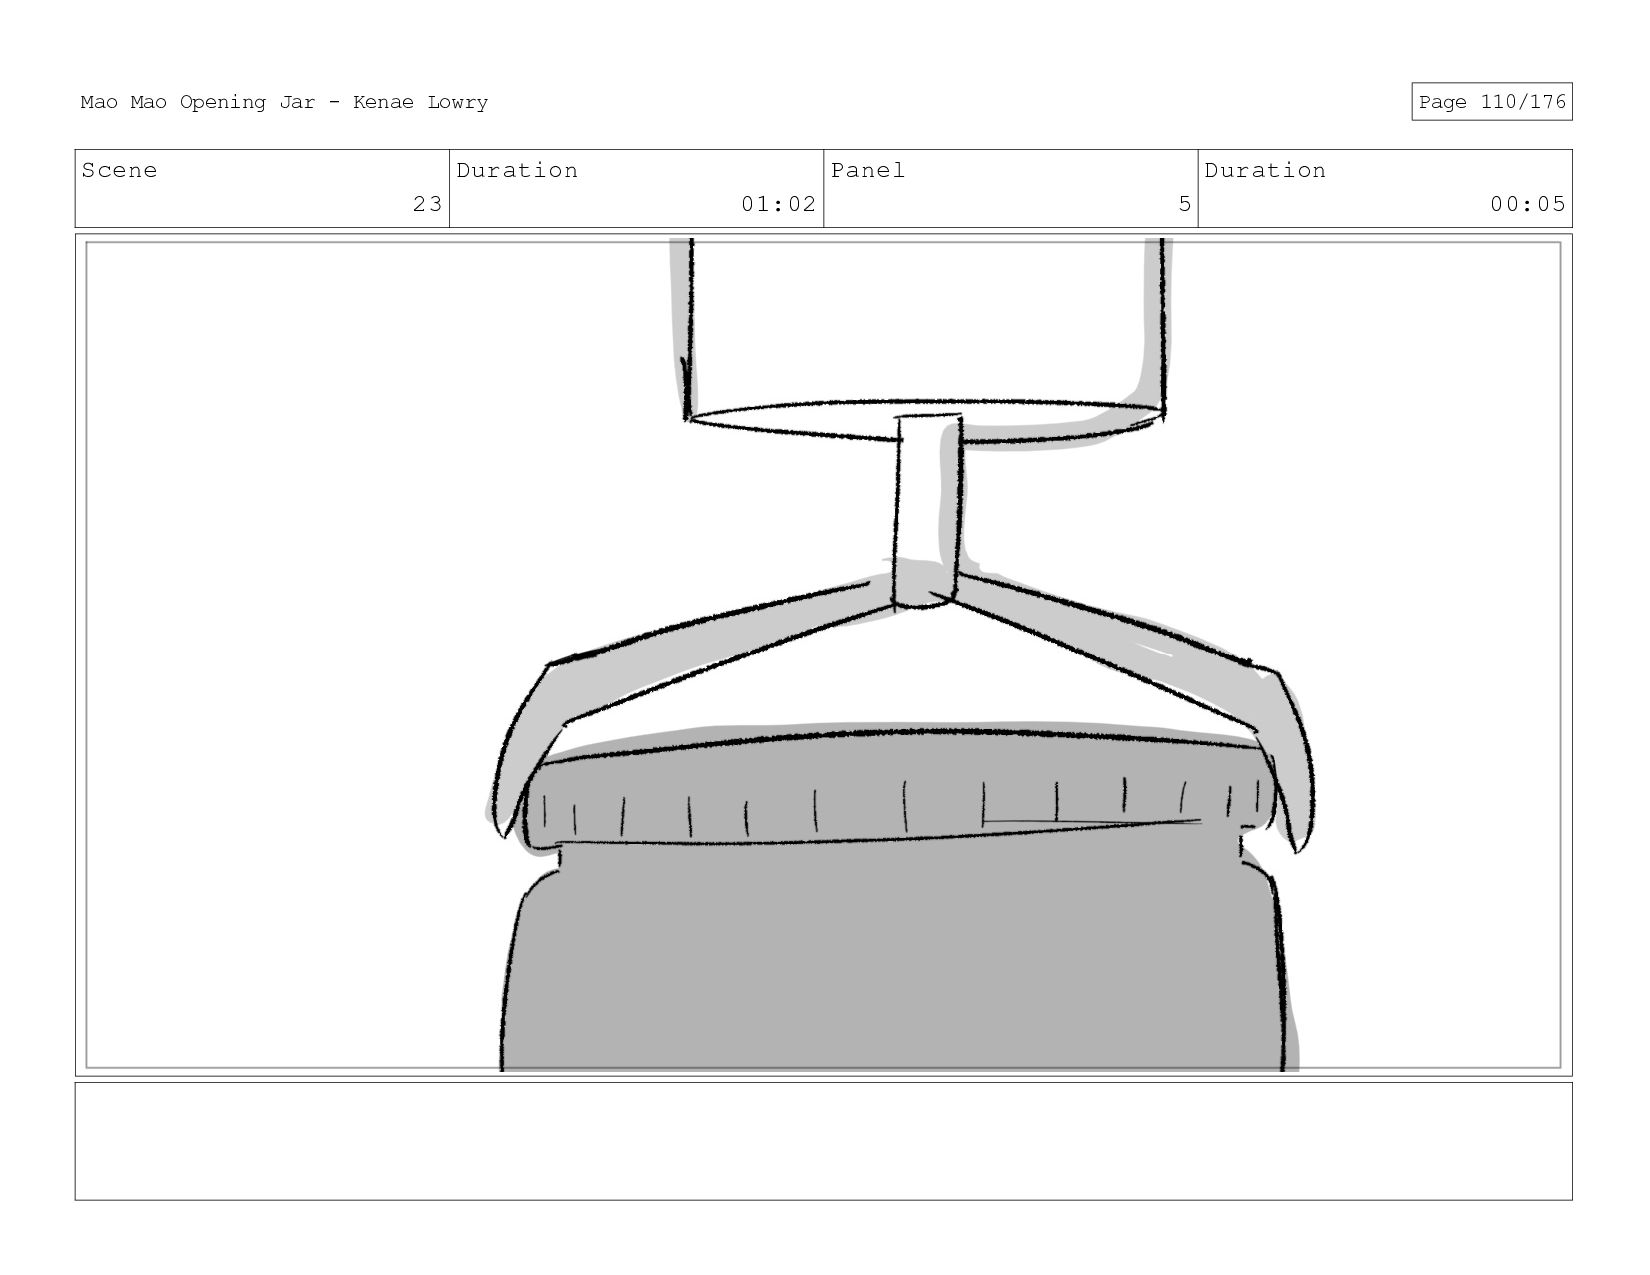Click the 'Panel' label
Screen dimensions: 1650x1275
coord(867,170)
